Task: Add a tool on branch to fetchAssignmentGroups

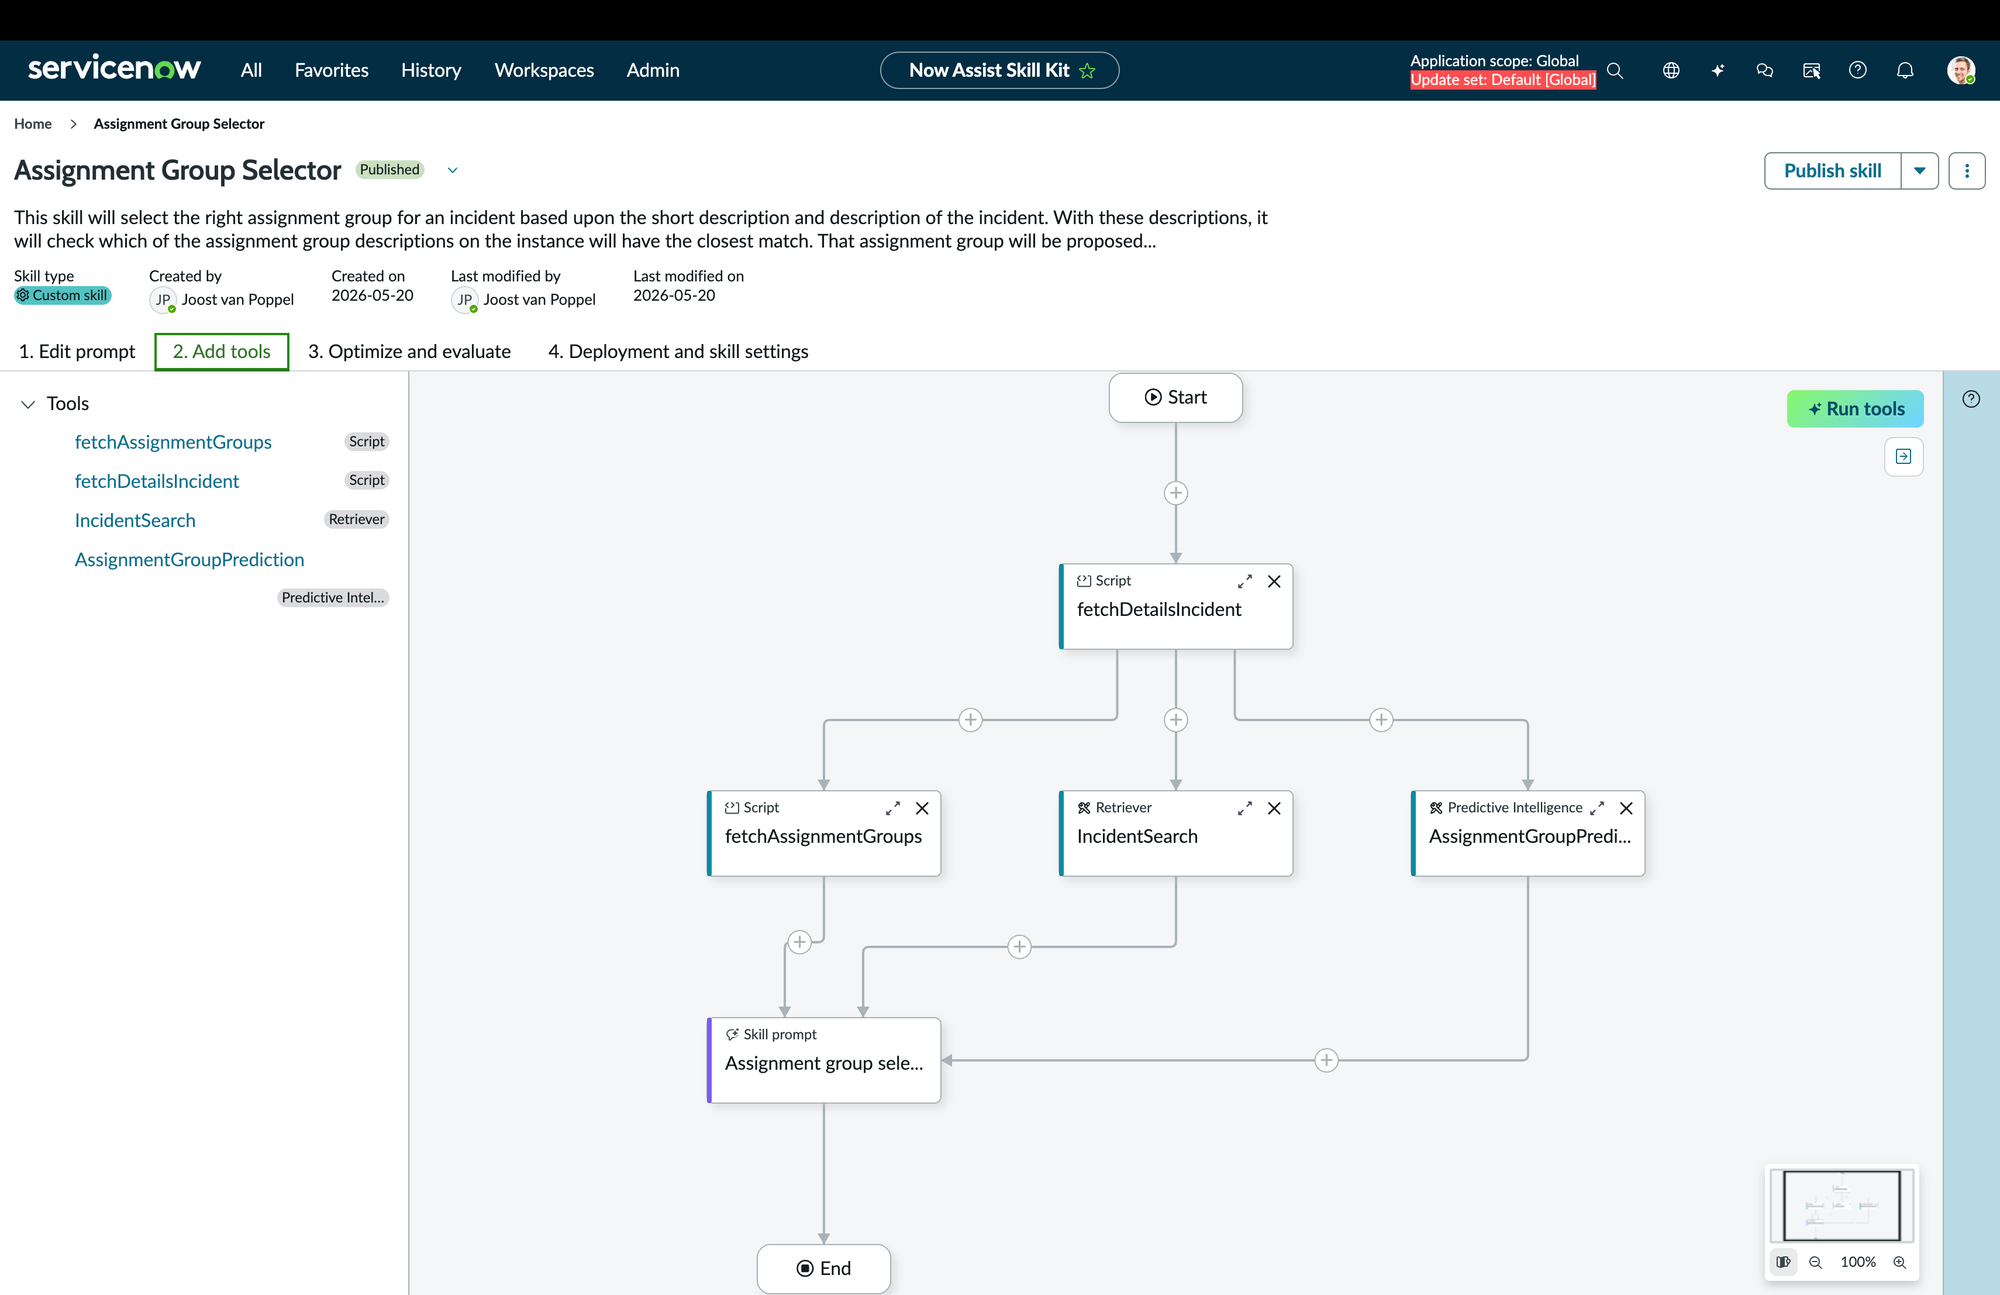Action: 970,720
